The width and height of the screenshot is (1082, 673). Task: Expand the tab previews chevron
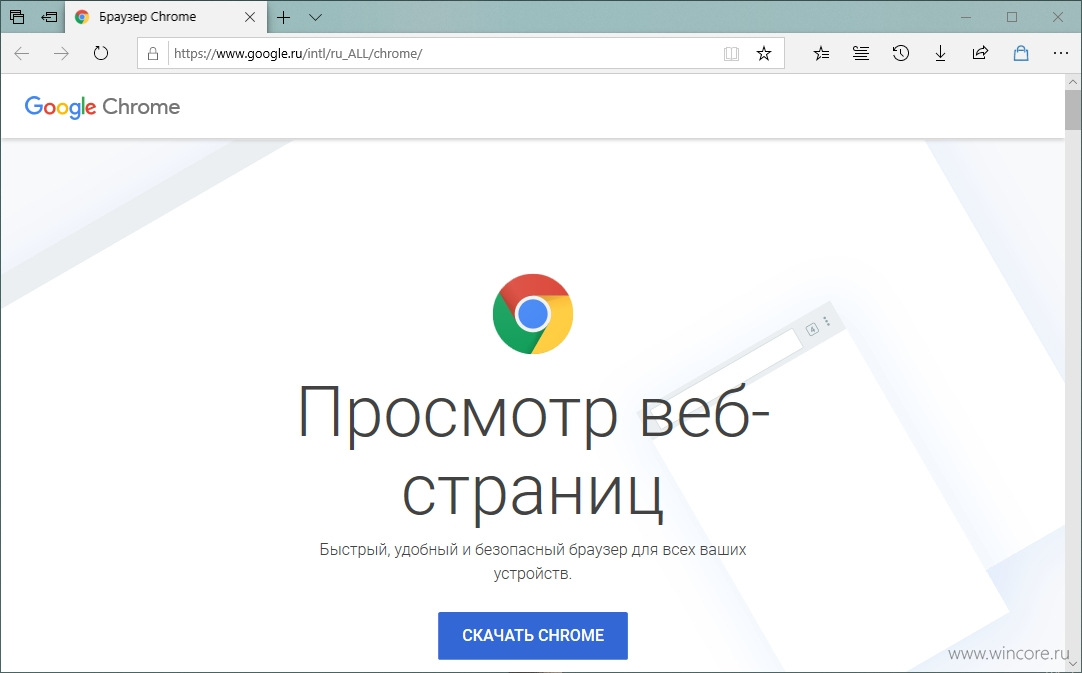315,17
